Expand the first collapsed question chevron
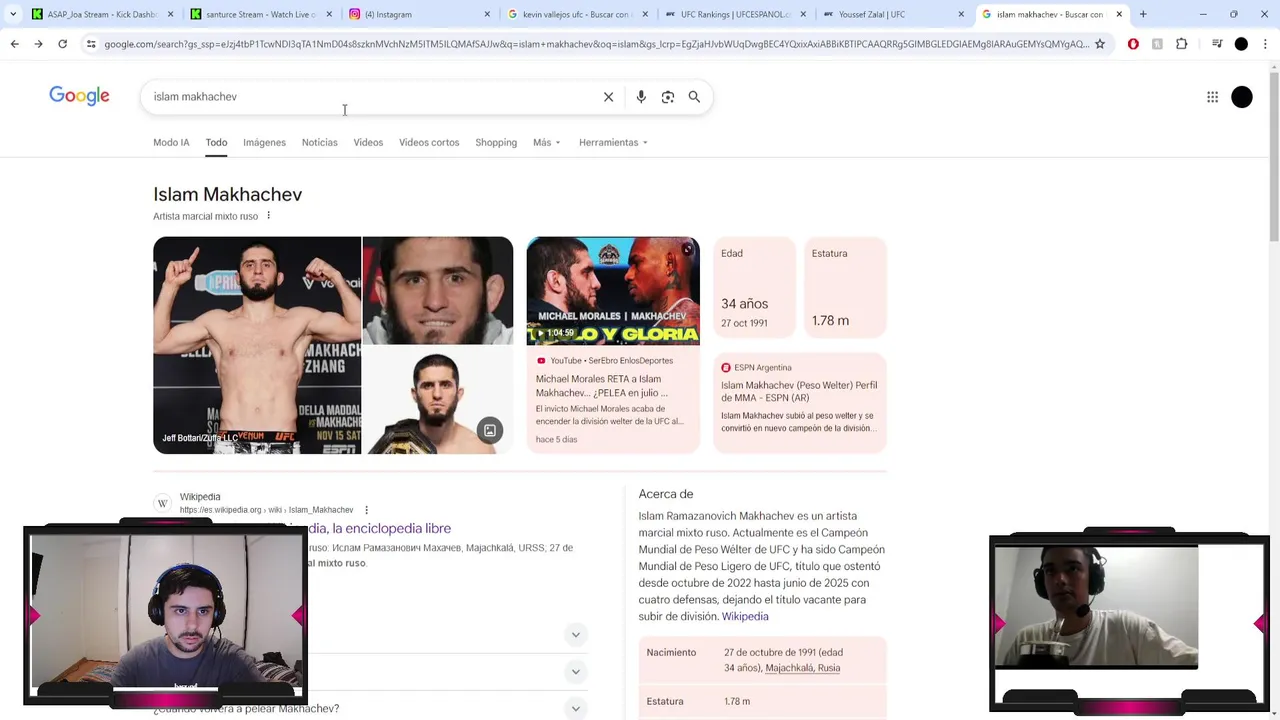 tap(575, 634)
